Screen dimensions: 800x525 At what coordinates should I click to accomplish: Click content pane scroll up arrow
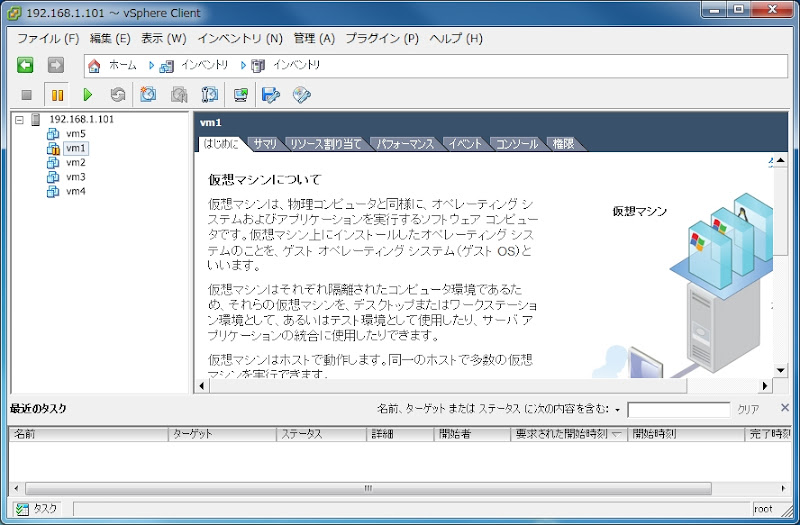pyautogui.click(x=780, y=160)
